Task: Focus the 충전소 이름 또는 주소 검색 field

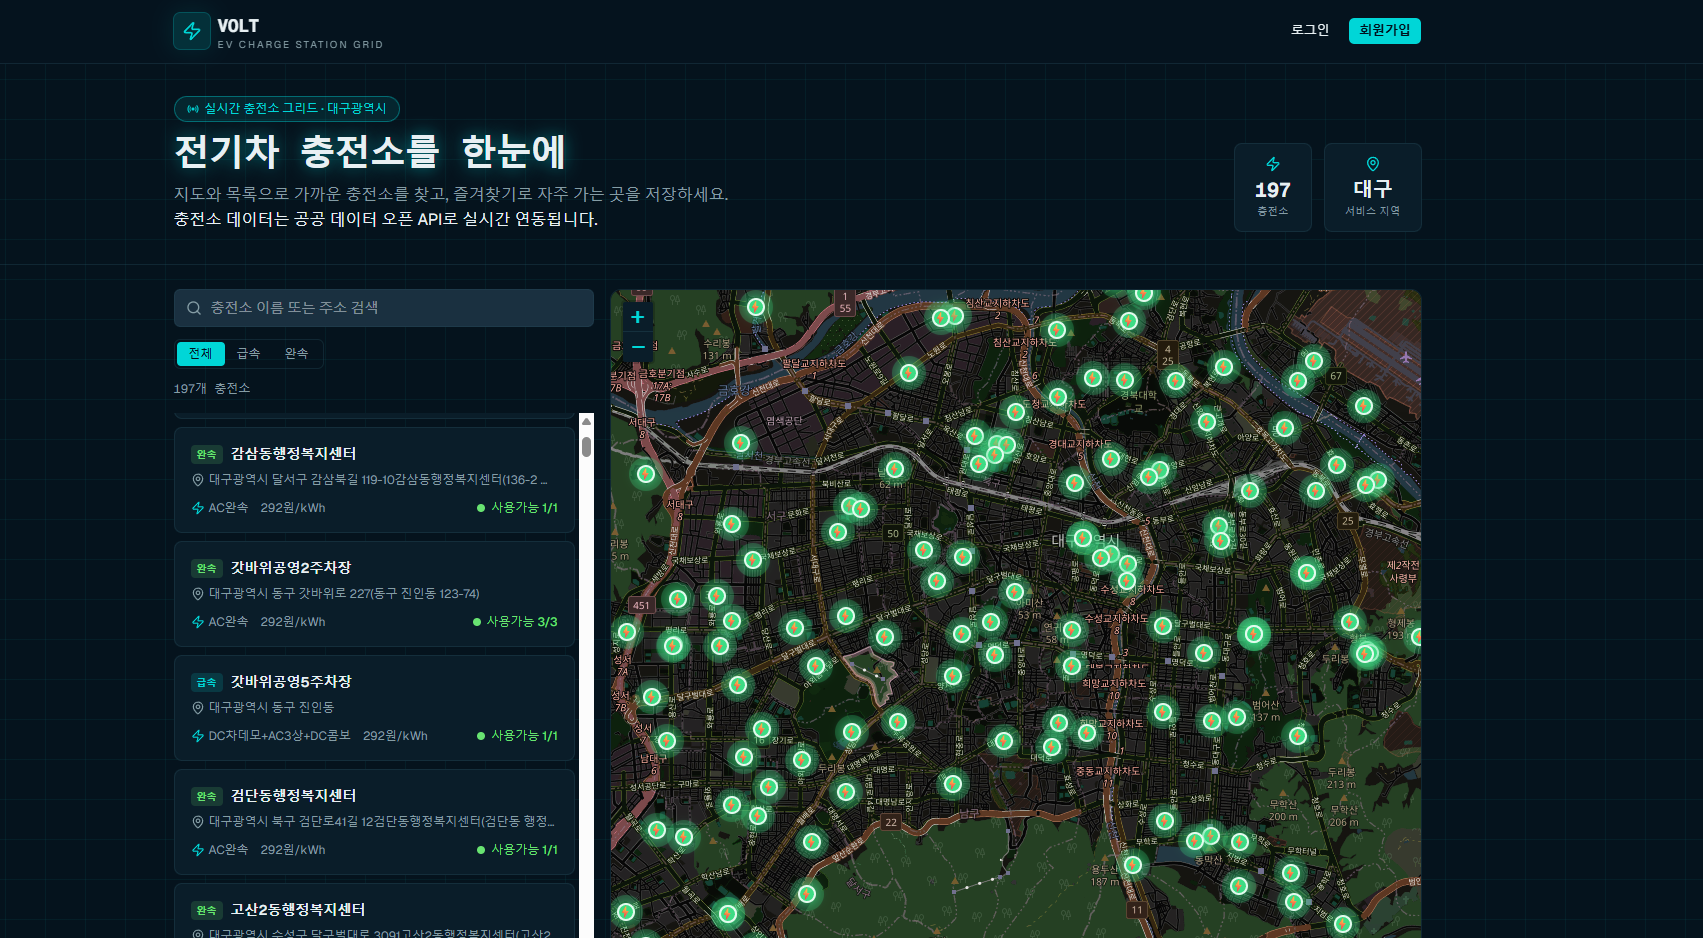Action: click(384, 308)
